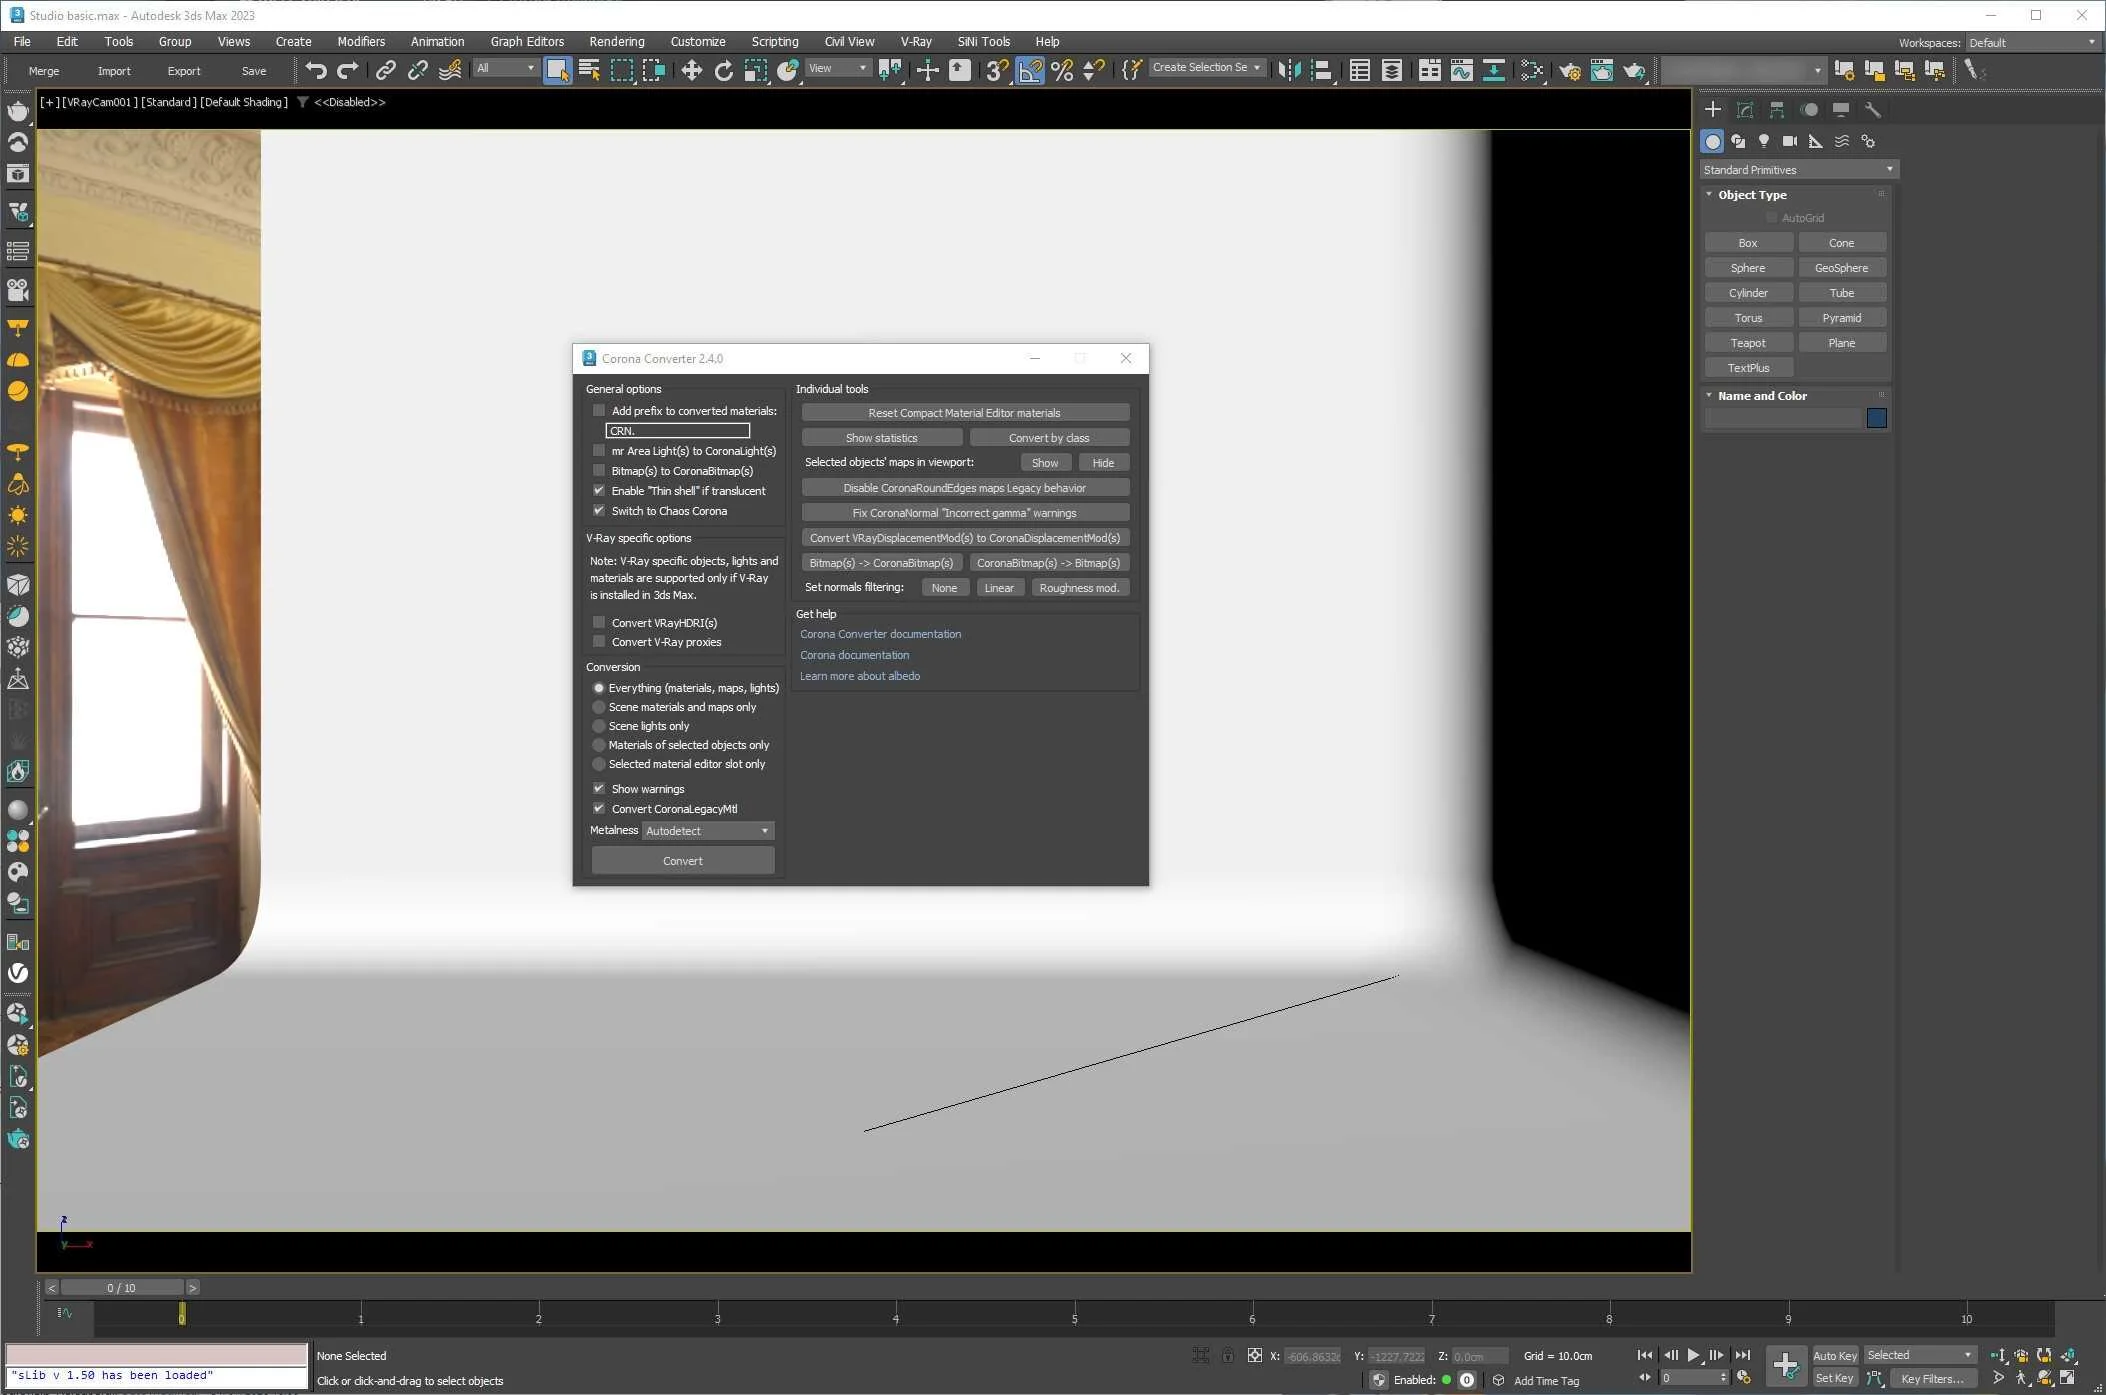
Task: Open the Utilities panel wrench icon
Action: tap(1872, 110)
